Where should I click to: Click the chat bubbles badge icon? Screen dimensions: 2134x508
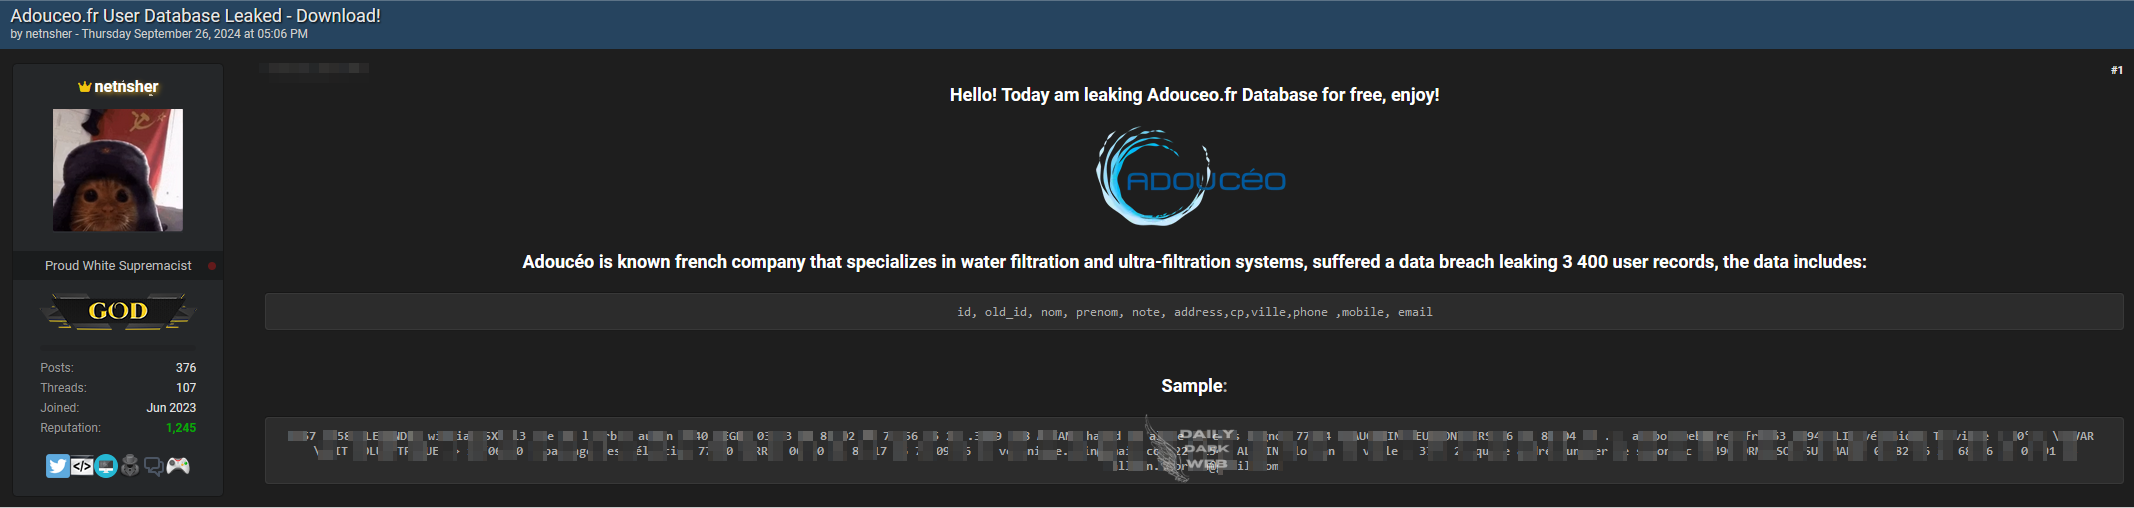(x=154, y=466)
